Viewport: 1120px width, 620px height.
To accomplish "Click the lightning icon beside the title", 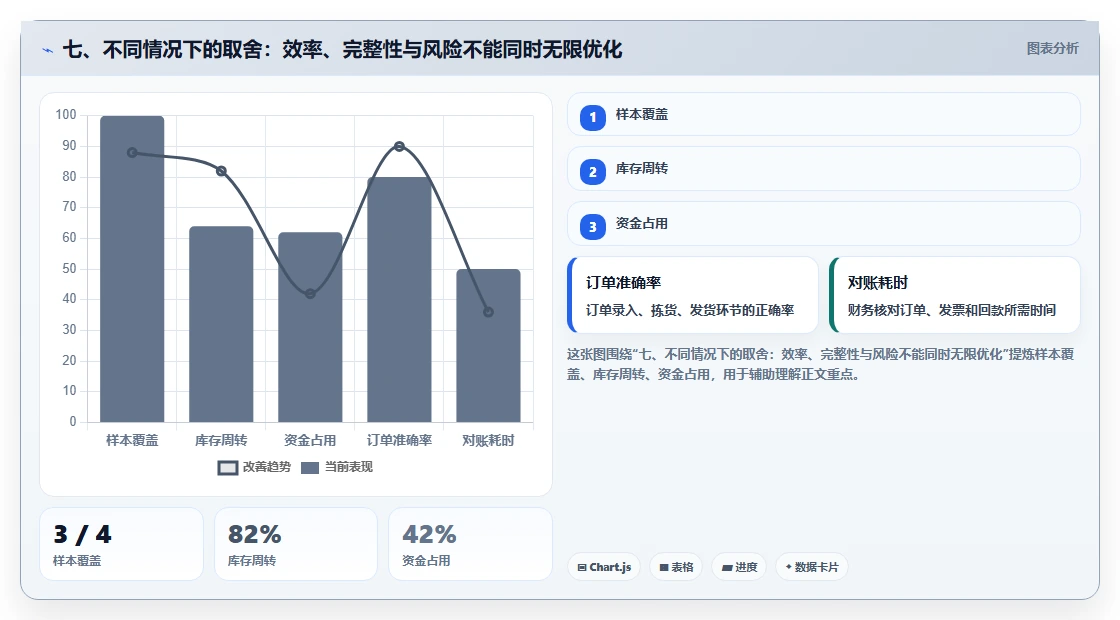I will 47,50.
